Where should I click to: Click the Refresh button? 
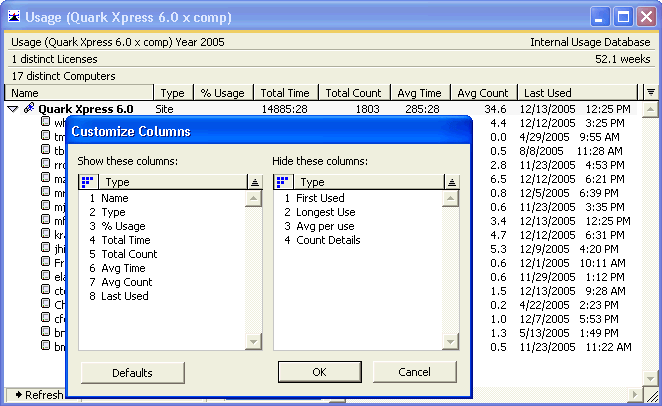pos(38,395)
